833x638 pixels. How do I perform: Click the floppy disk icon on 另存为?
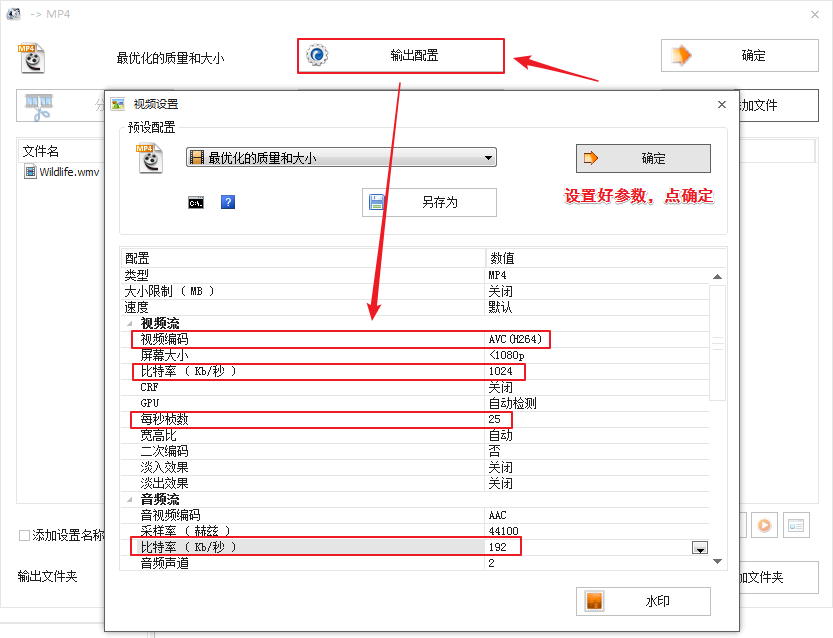[378, 202]
